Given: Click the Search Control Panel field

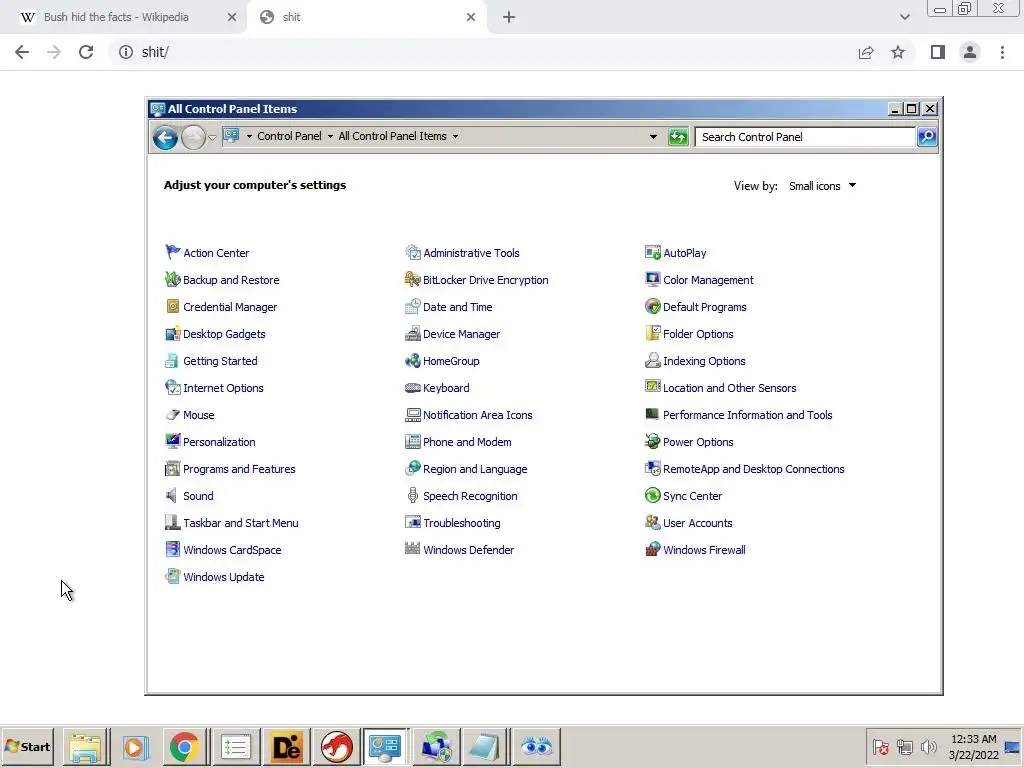Looking at the screenshot, I should [x=805, y=136].
